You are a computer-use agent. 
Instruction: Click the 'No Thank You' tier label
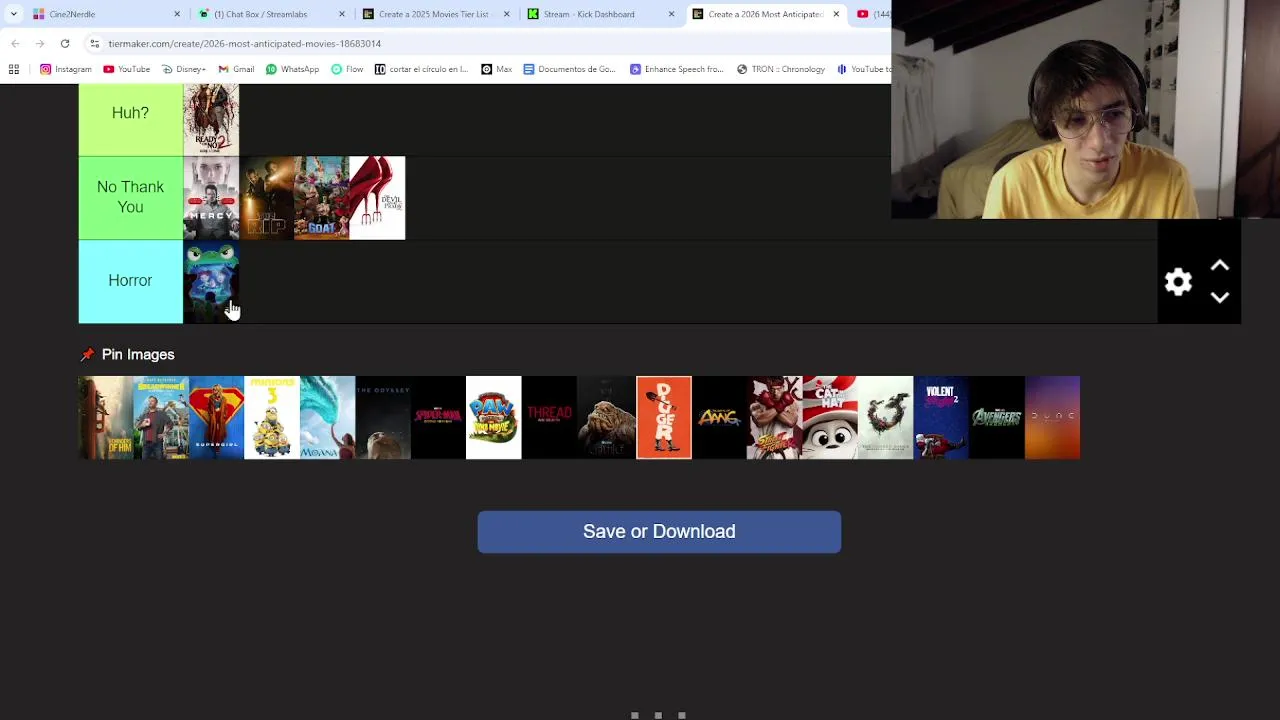(x=130, y=197)
